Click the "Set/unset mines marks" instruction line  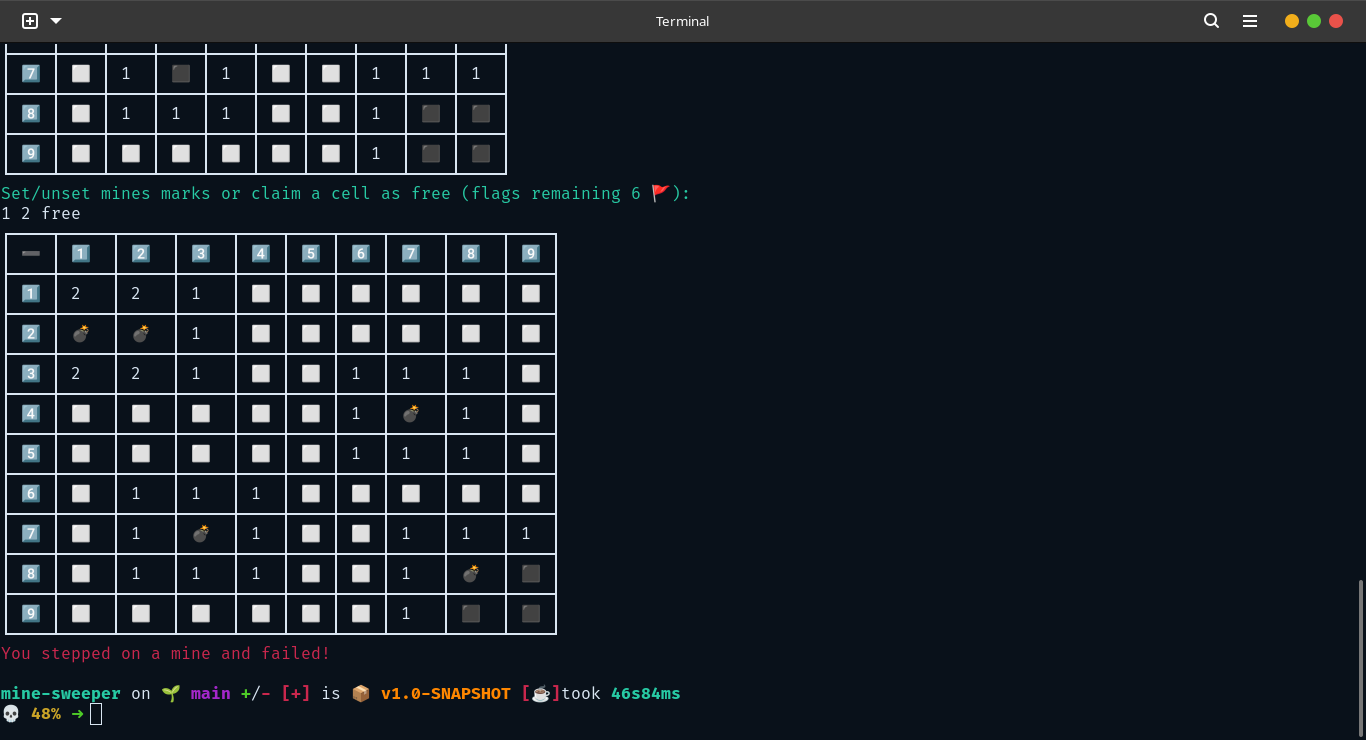tap(346, 193)
